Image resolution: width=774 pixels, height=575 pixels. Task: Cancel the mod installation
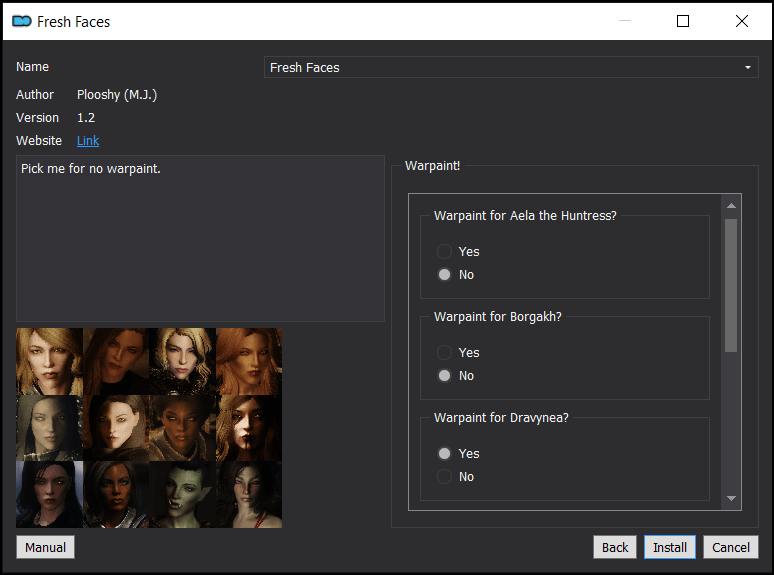pos(731,547)
